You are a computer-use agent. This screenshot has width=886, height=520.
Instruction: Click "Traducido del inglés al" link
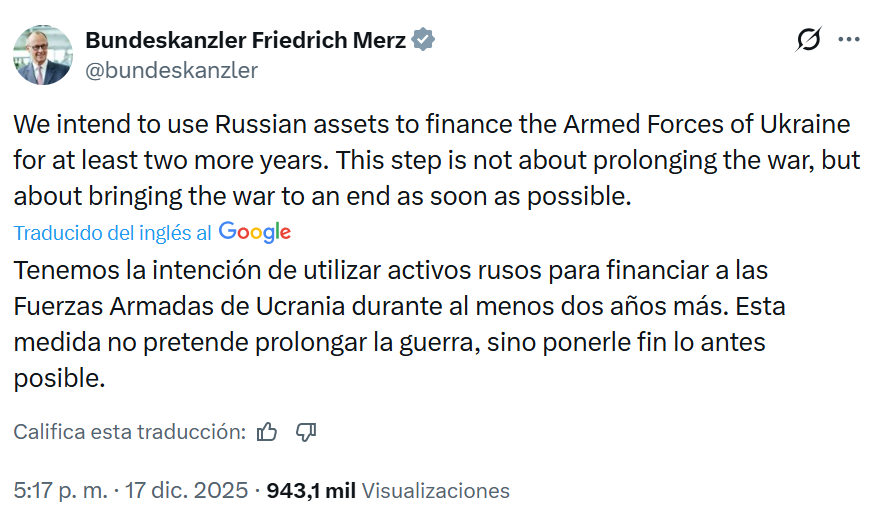[x=112, y=233]
